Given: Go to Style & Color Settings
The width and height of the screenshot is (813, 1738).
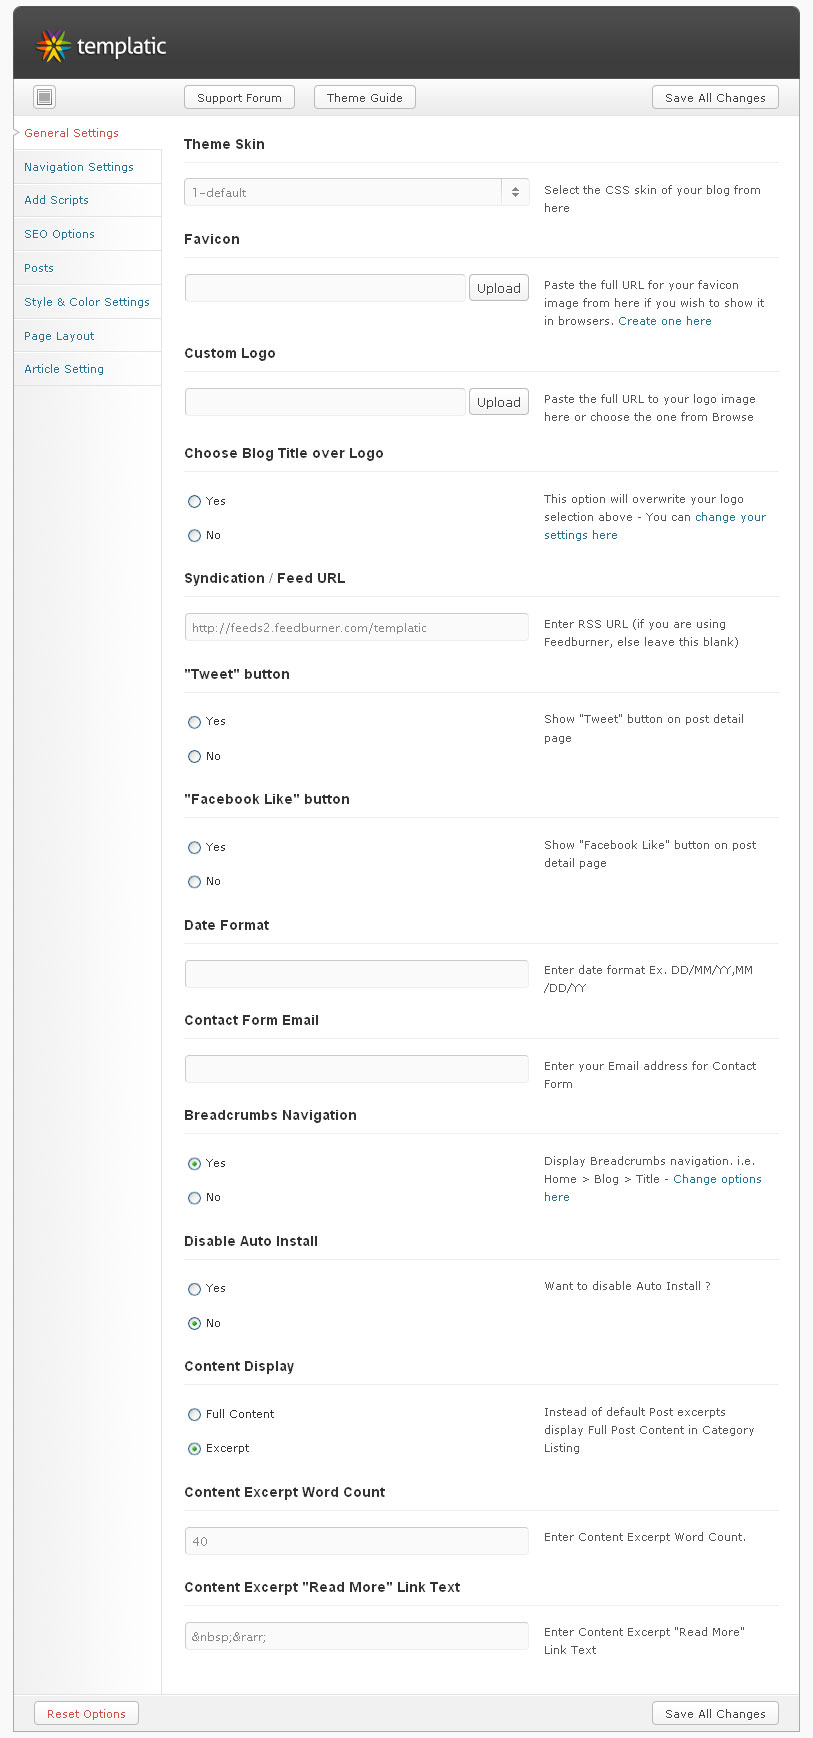Looking at the screenshot, I should [87, 302].
